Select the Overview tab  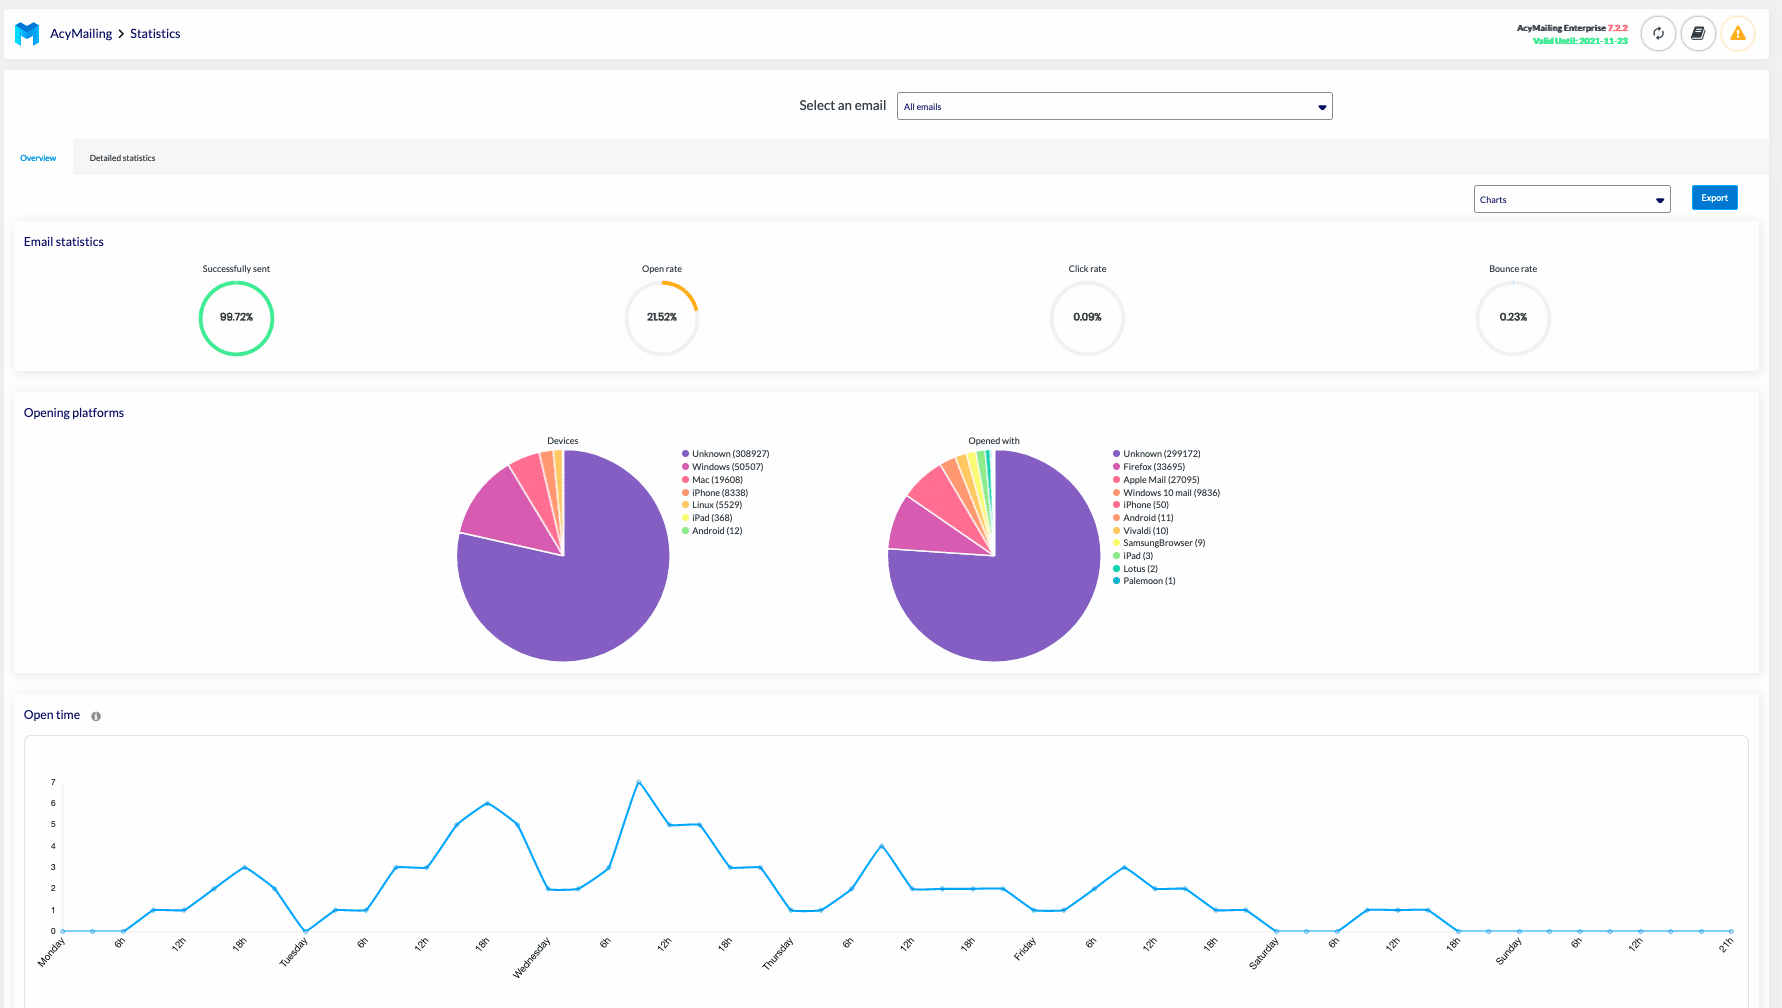(38, 158)
